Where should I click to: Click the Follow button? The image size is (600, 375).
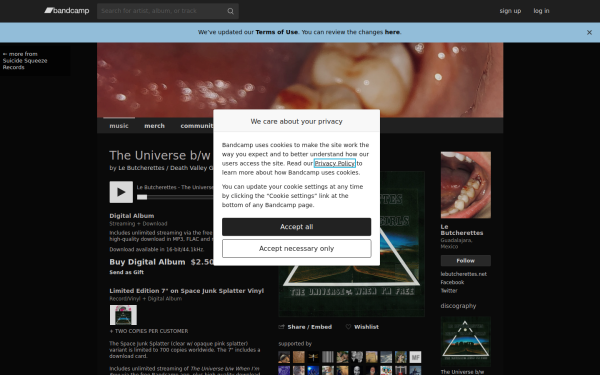466,261
